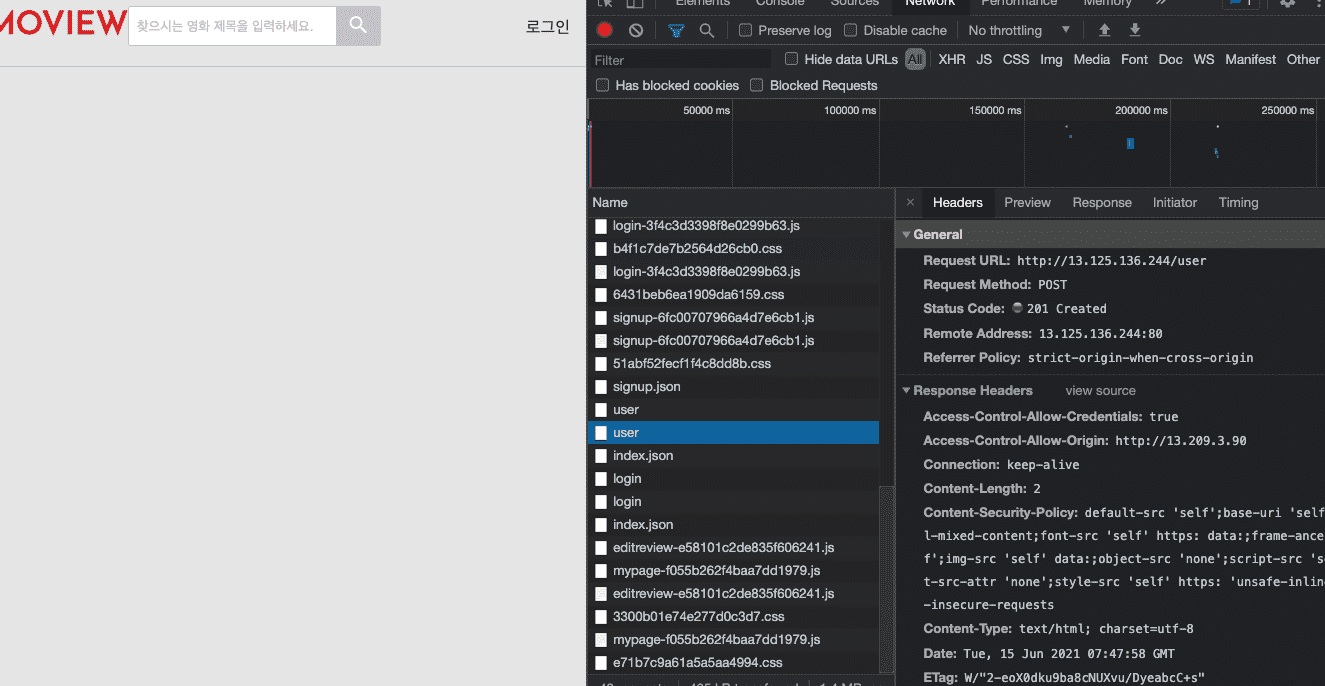Viewport: 1325px width, 686px height.
Task: Import a HAR file with the upload arrow
Action: coord(1104,30)
